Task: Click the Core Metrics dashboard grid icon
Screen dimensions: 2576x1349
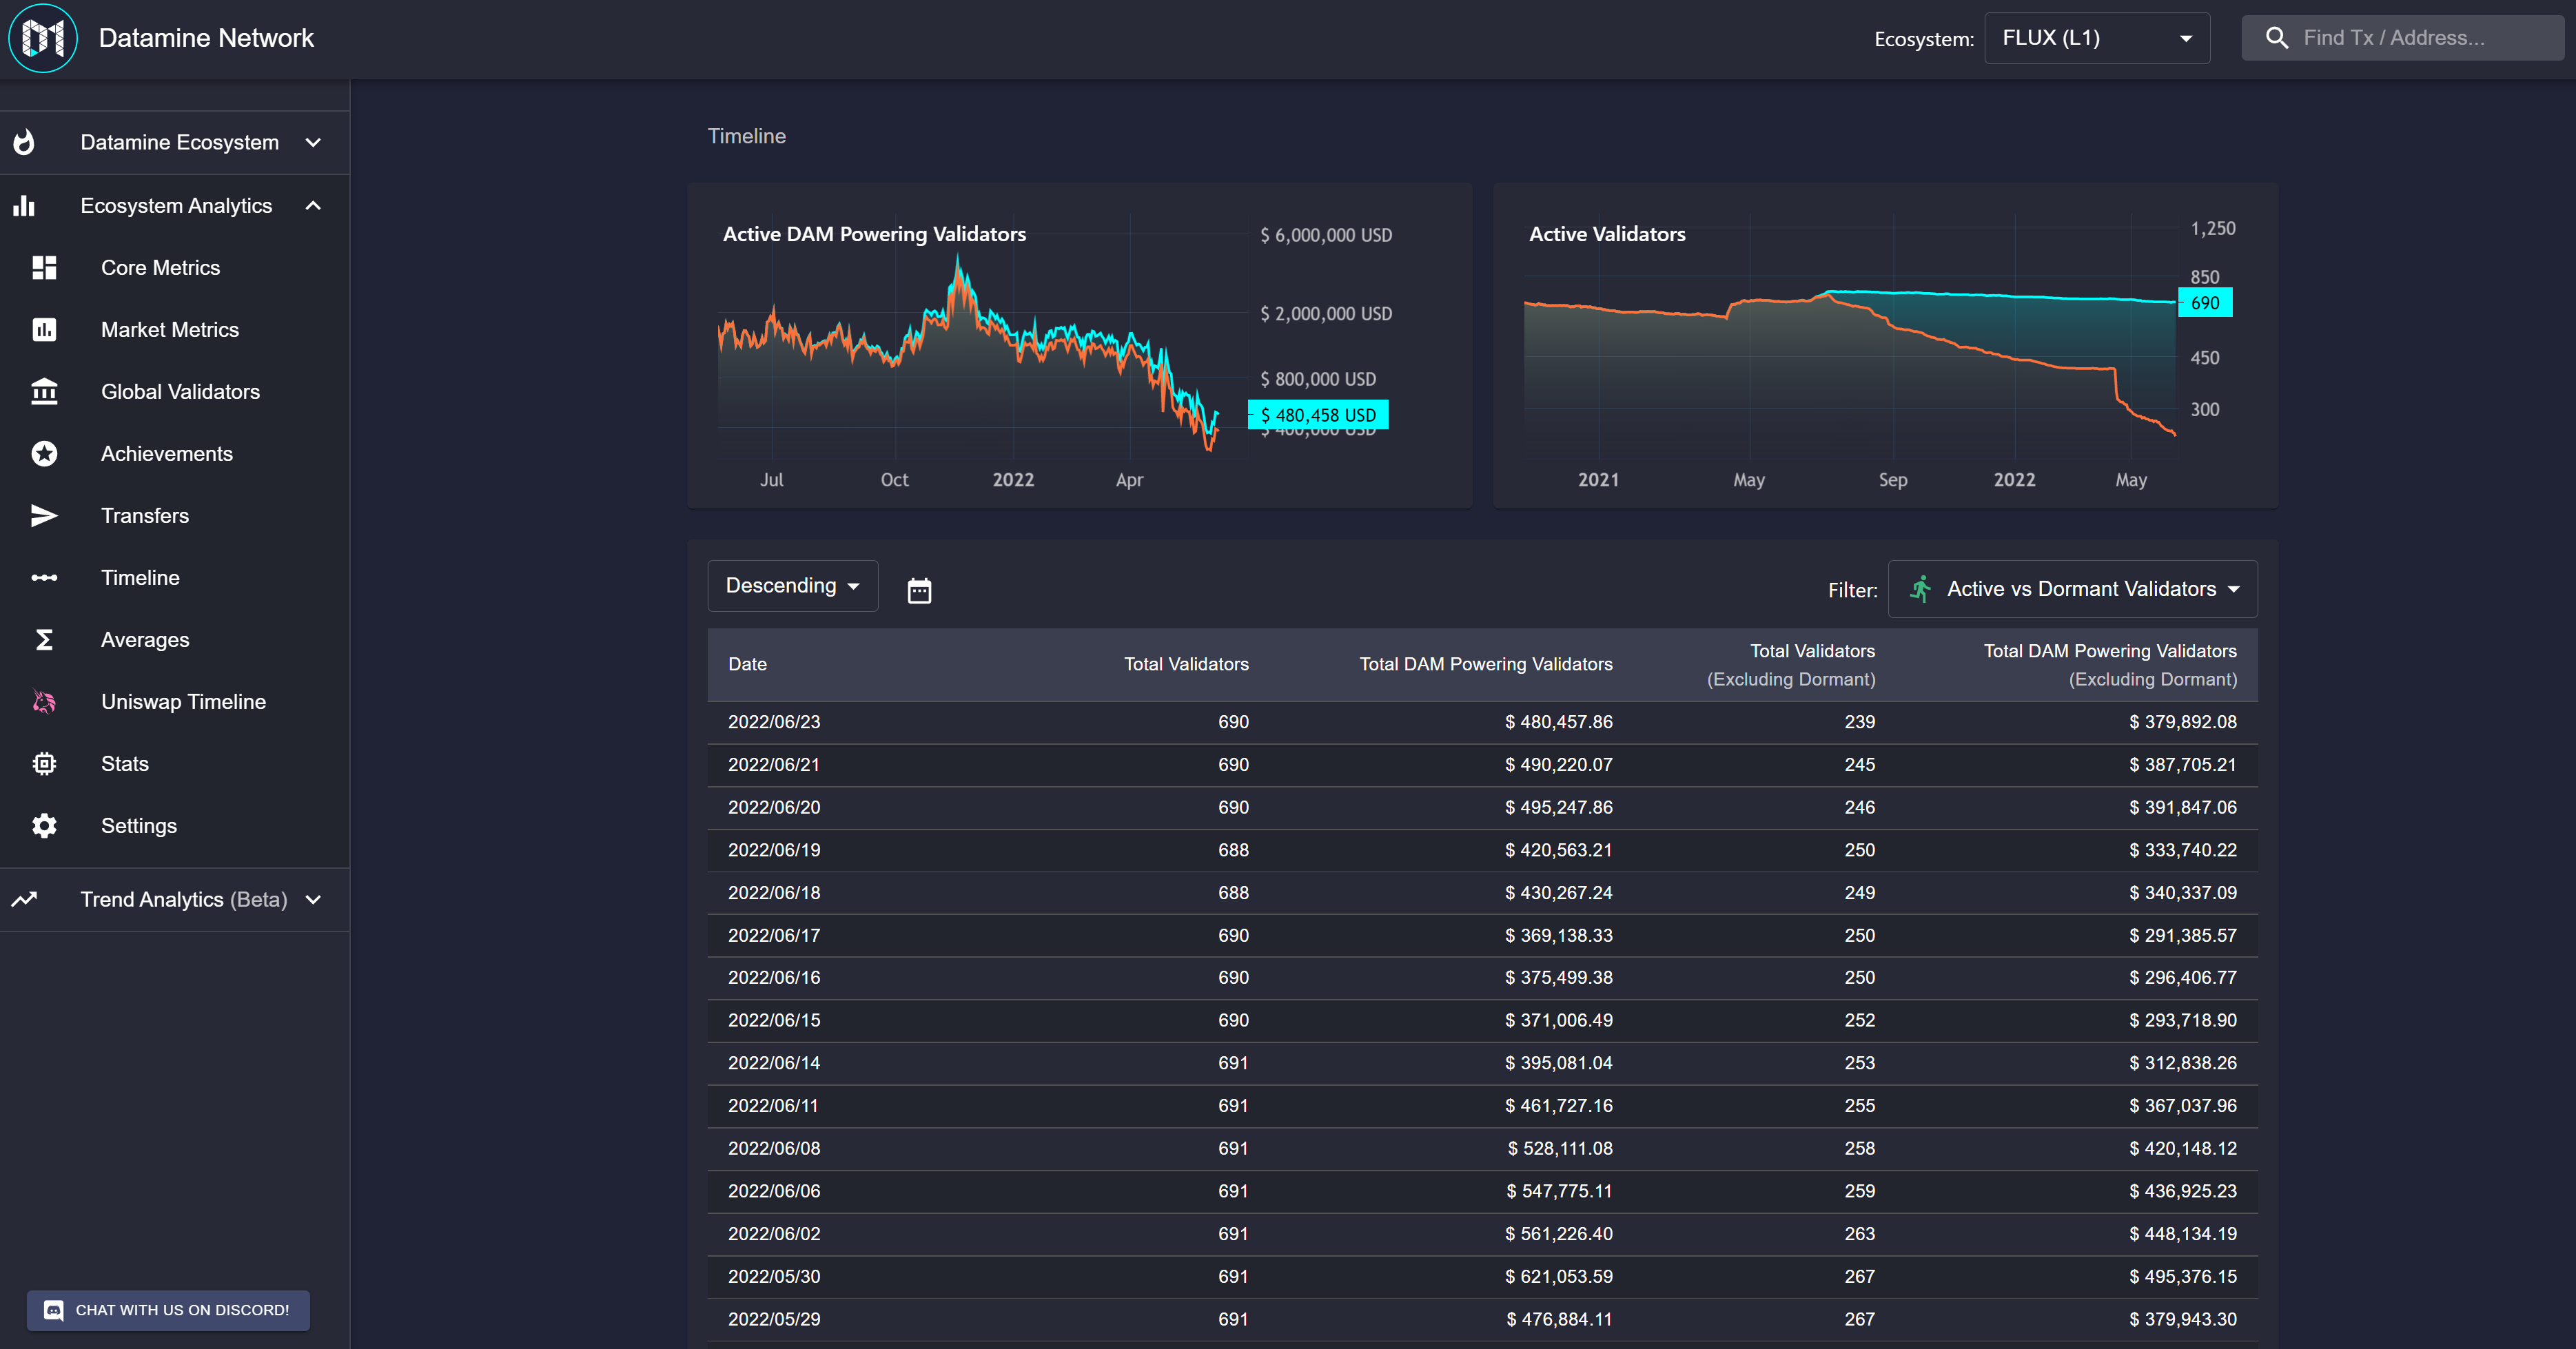Action: [x=44, y=268]
